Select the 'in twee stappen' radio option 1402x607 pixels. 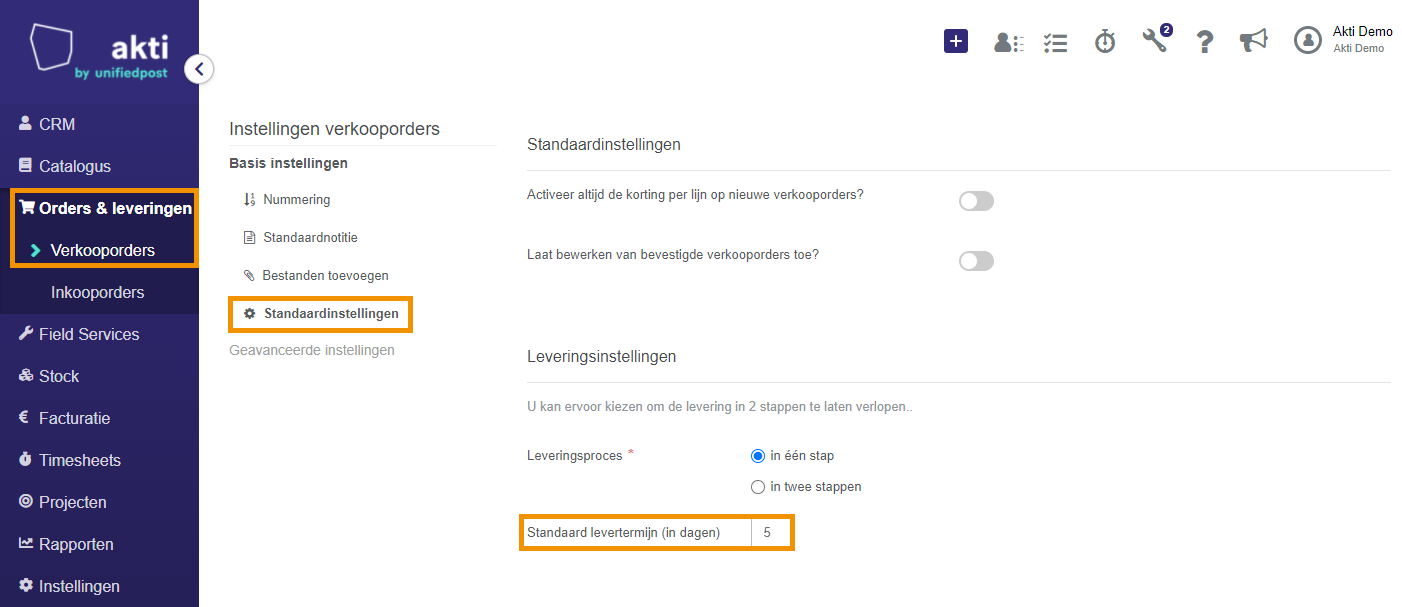tap(757, 487)
